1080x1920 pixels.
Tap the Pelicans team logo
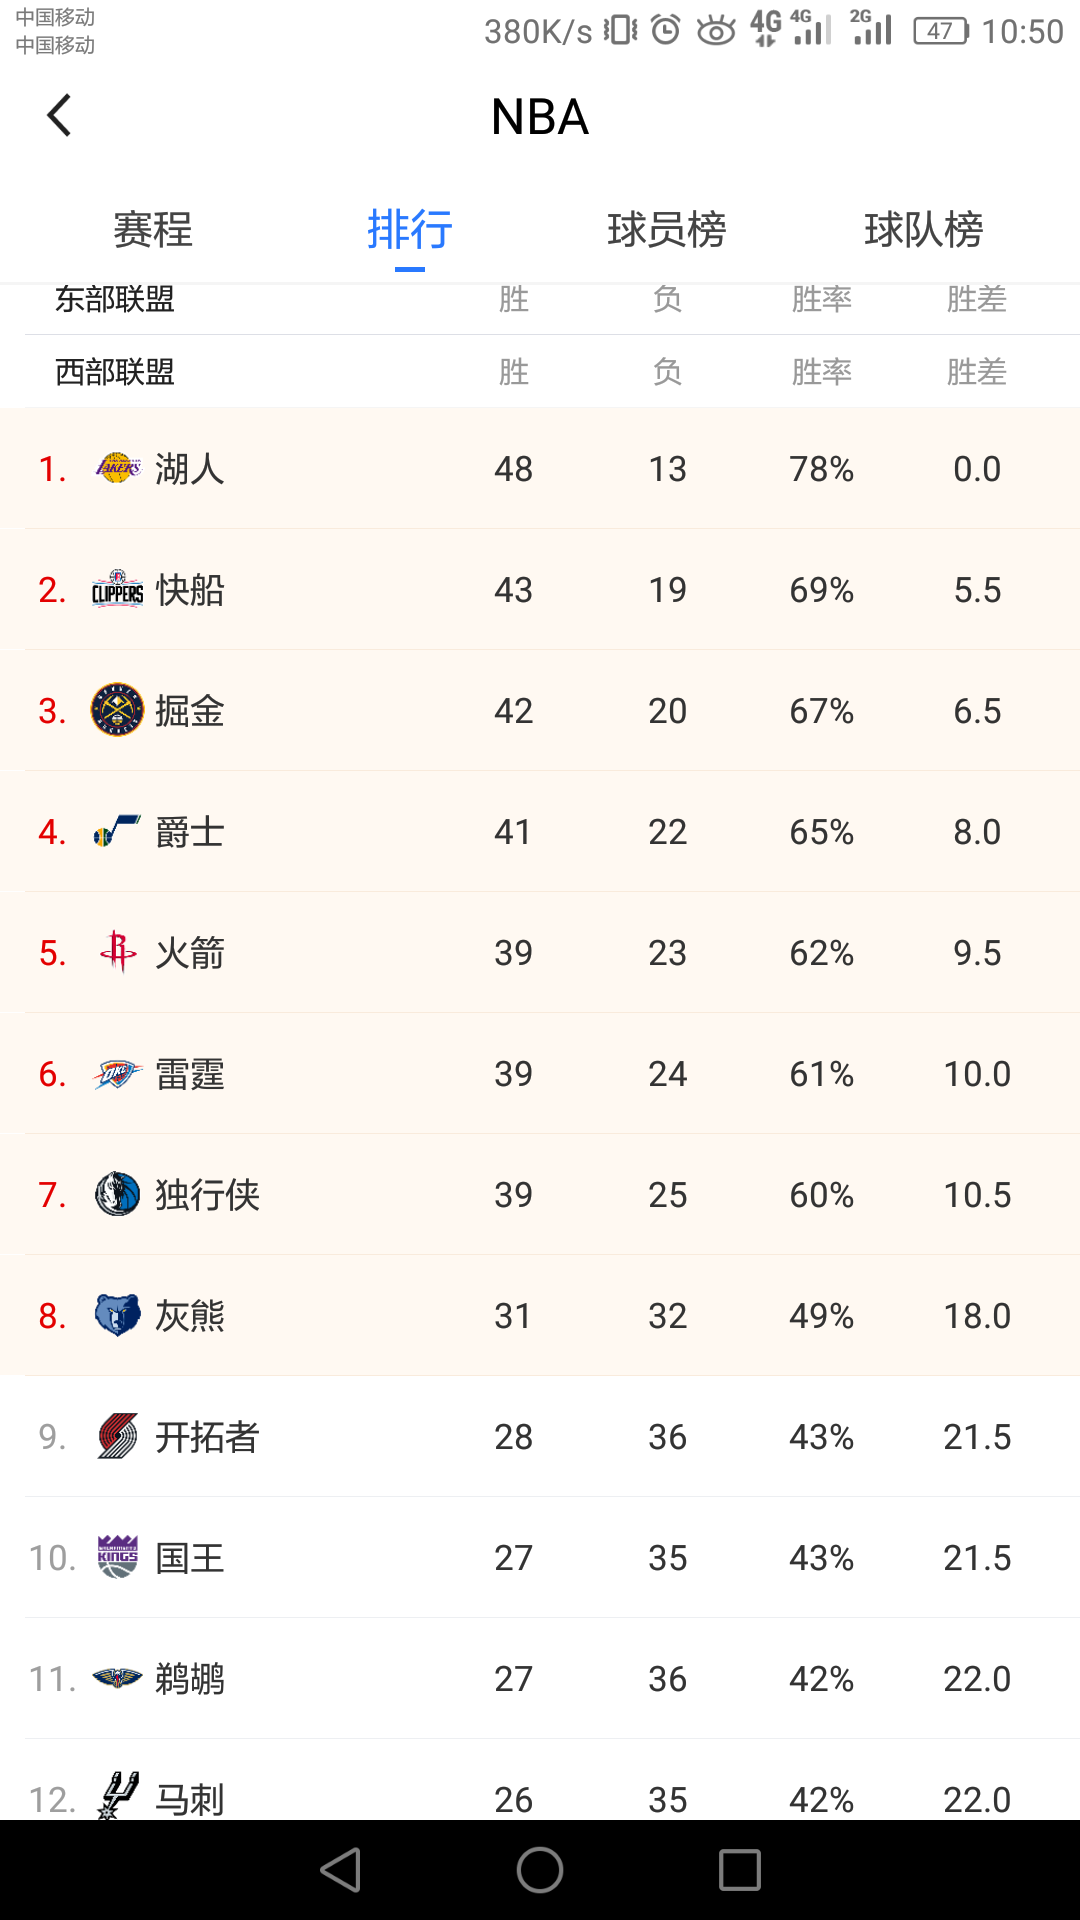tap(118, 1678)
